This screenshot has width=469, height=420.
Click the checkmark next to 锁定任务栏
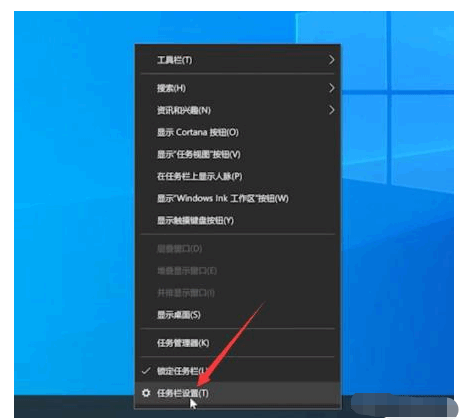point(146,371)
